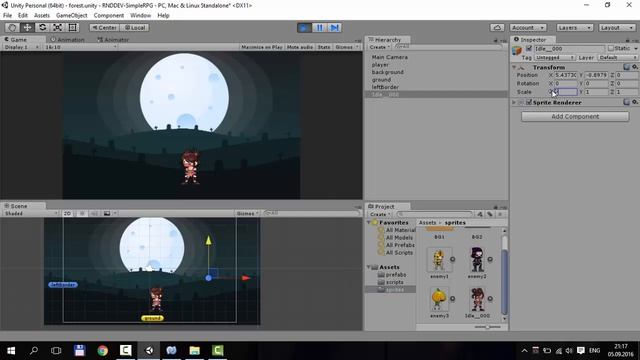The image size is (640, 360).
Task: Open the Layer dropdown showing Default
Action: 618,58
